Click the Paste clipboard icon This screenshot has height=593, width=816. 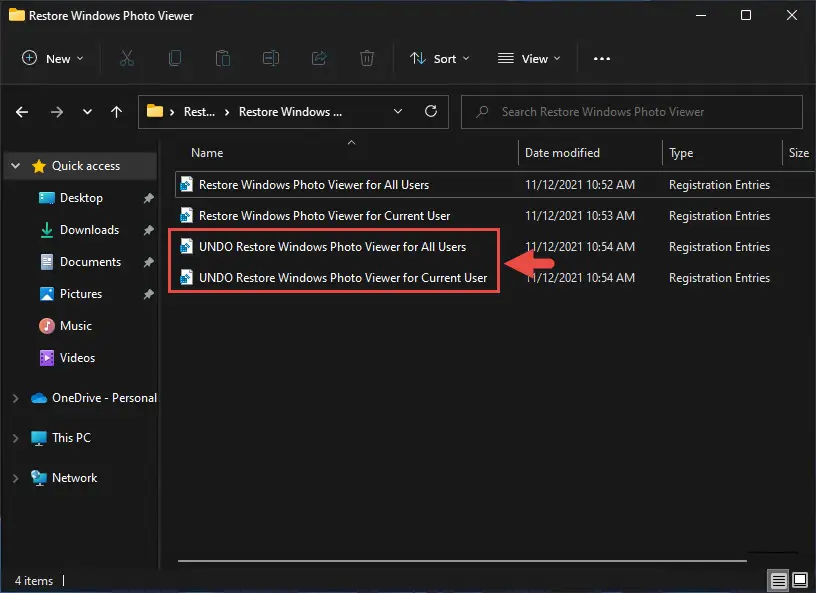[223, 58]
